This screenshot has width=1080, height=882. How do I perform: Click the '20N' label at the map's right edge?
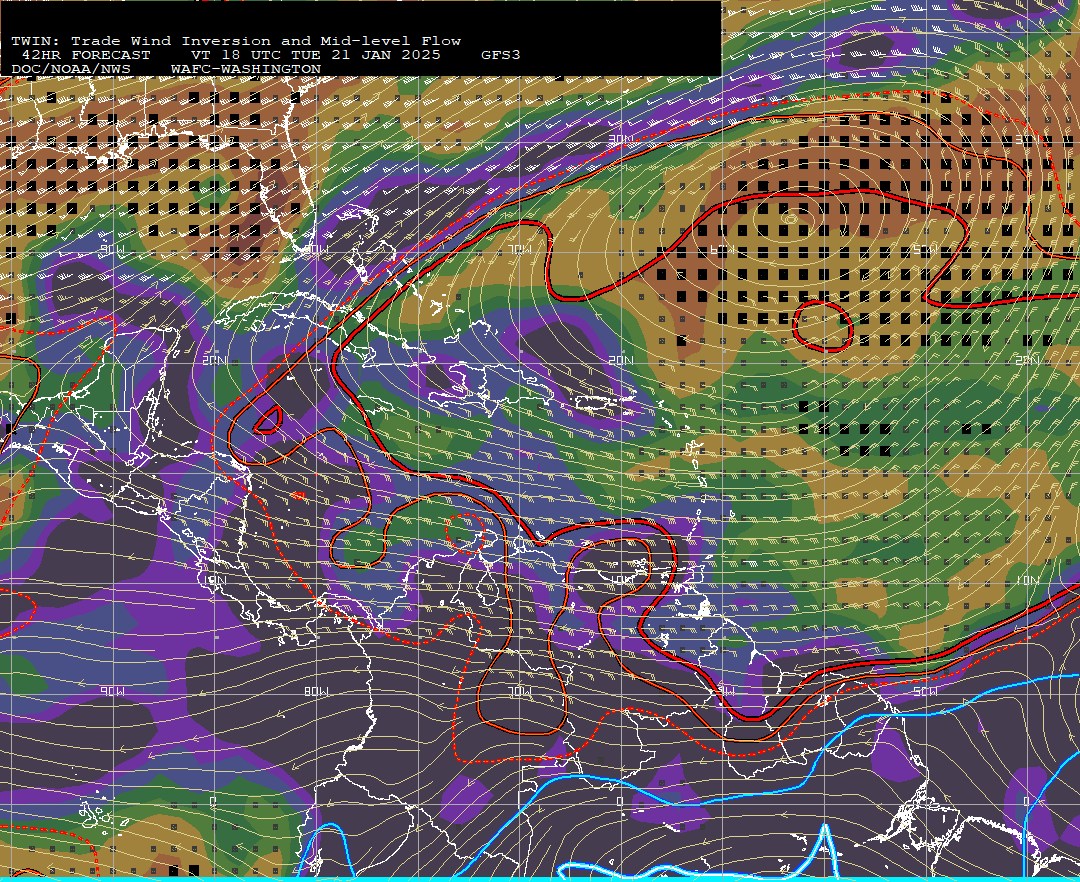(1026, 360)
